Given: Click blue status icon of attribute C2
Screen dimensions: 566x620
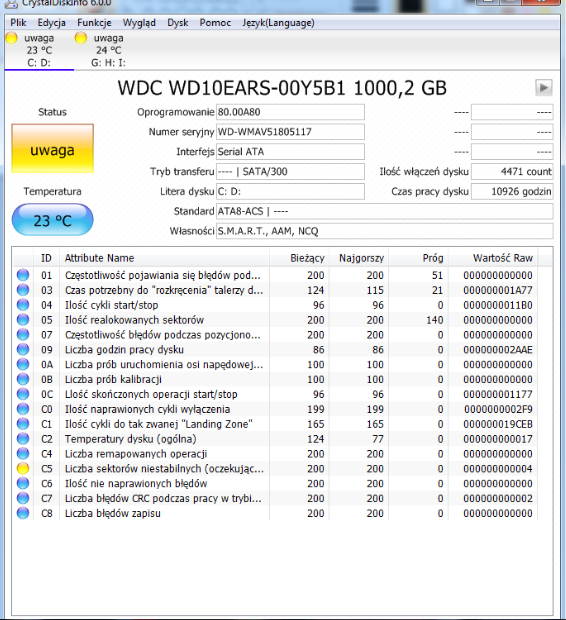Looking at the screenshot, I should (23, 439).
